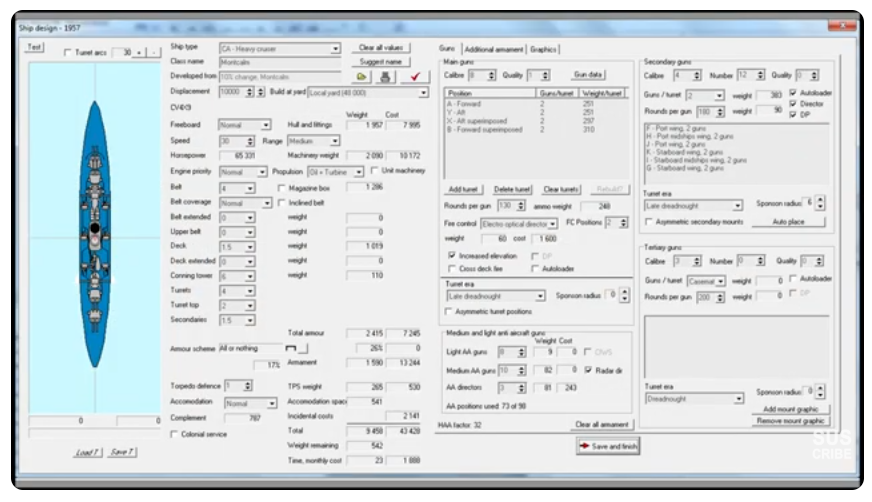Screen dimensions: 872x502
Task: Uncheck secondary guns Director checkbox
Action: [x=793, y=104]
